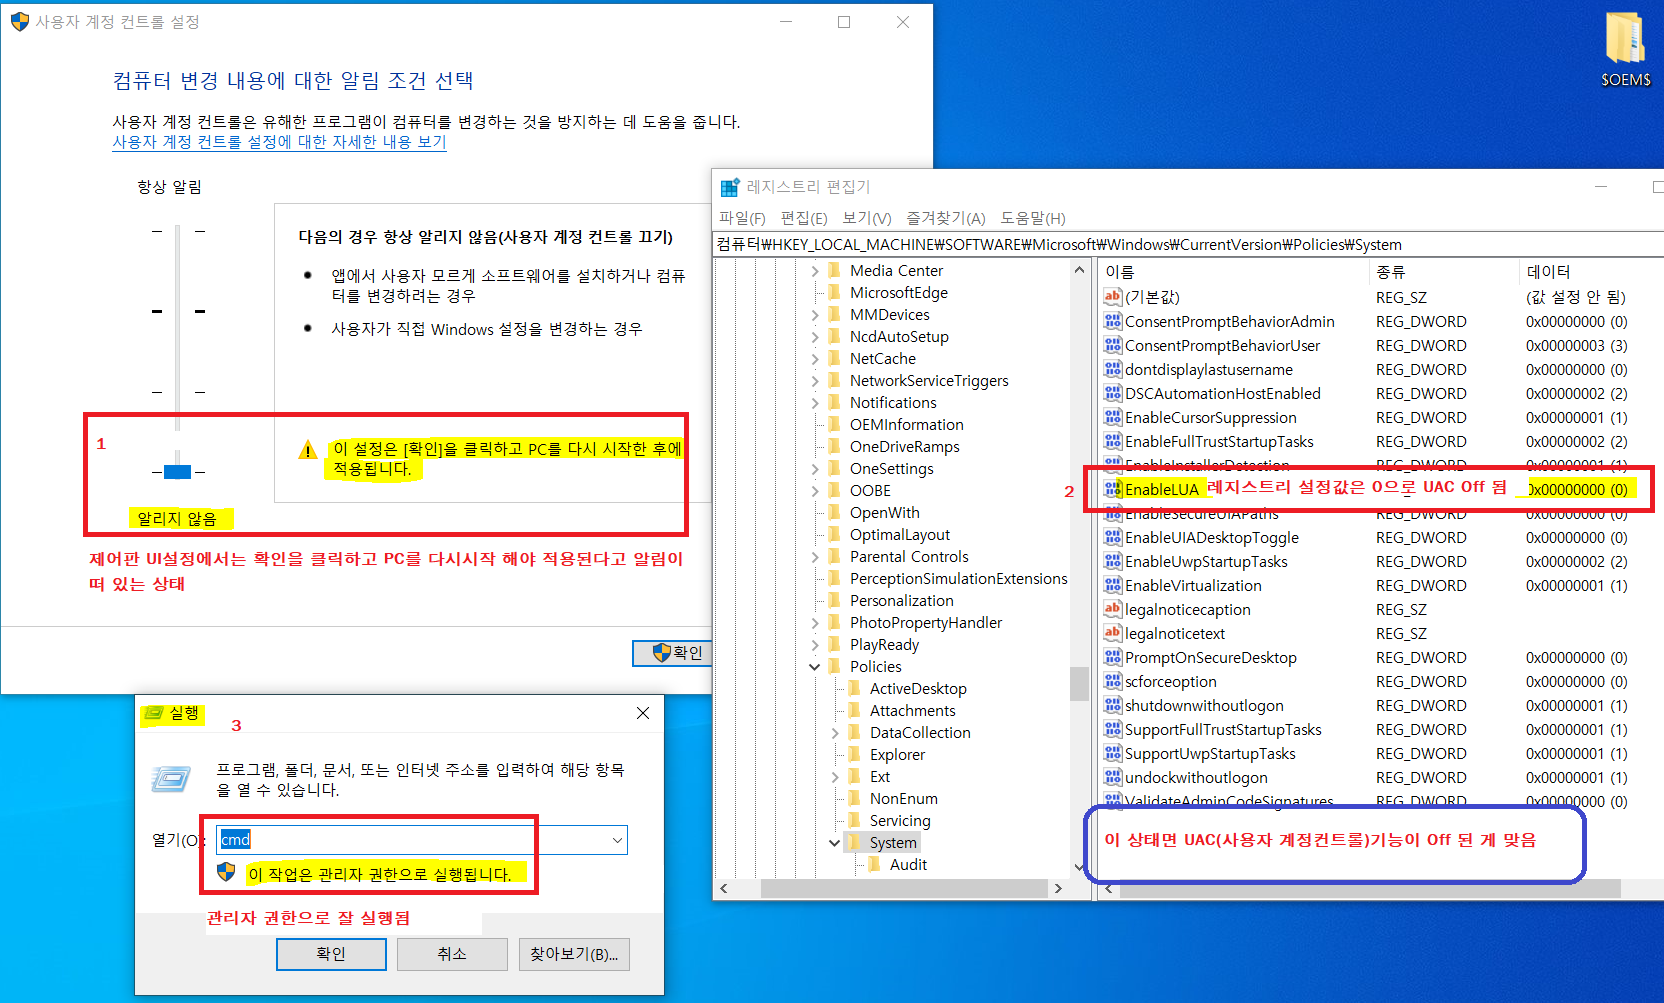Select the PhotoPropertyHandler tree key
The image size is (1664, 1003).
pyautogui.click(x=926, y=622)
